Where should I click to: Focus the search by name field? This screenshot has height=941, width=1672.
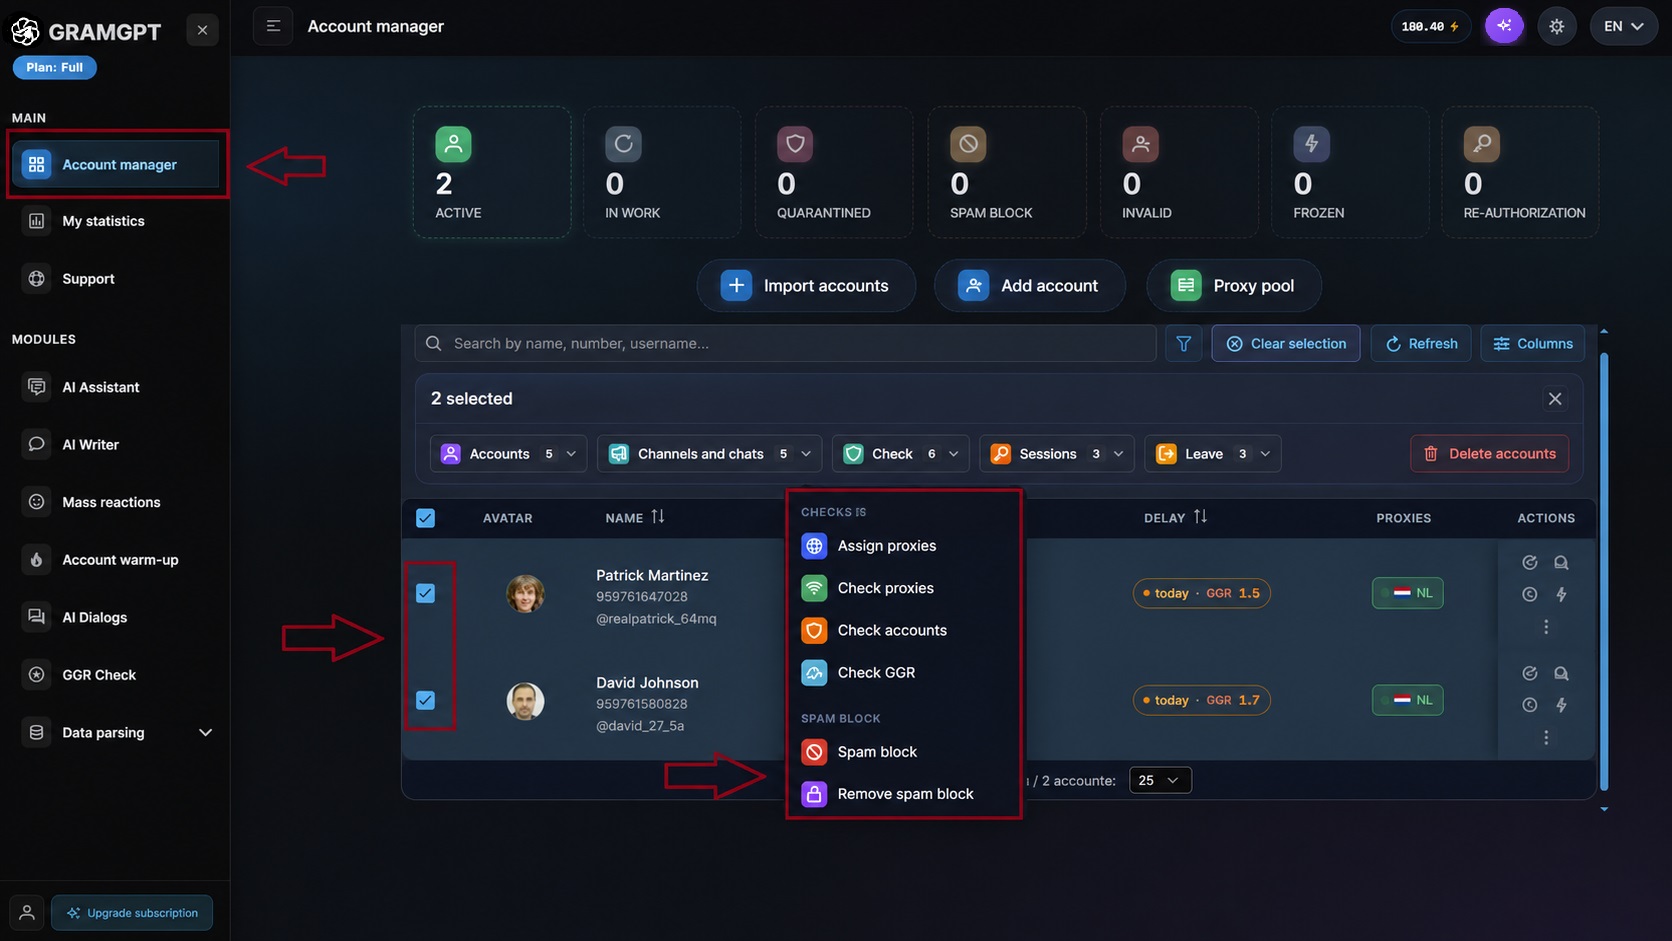point(785,343)
